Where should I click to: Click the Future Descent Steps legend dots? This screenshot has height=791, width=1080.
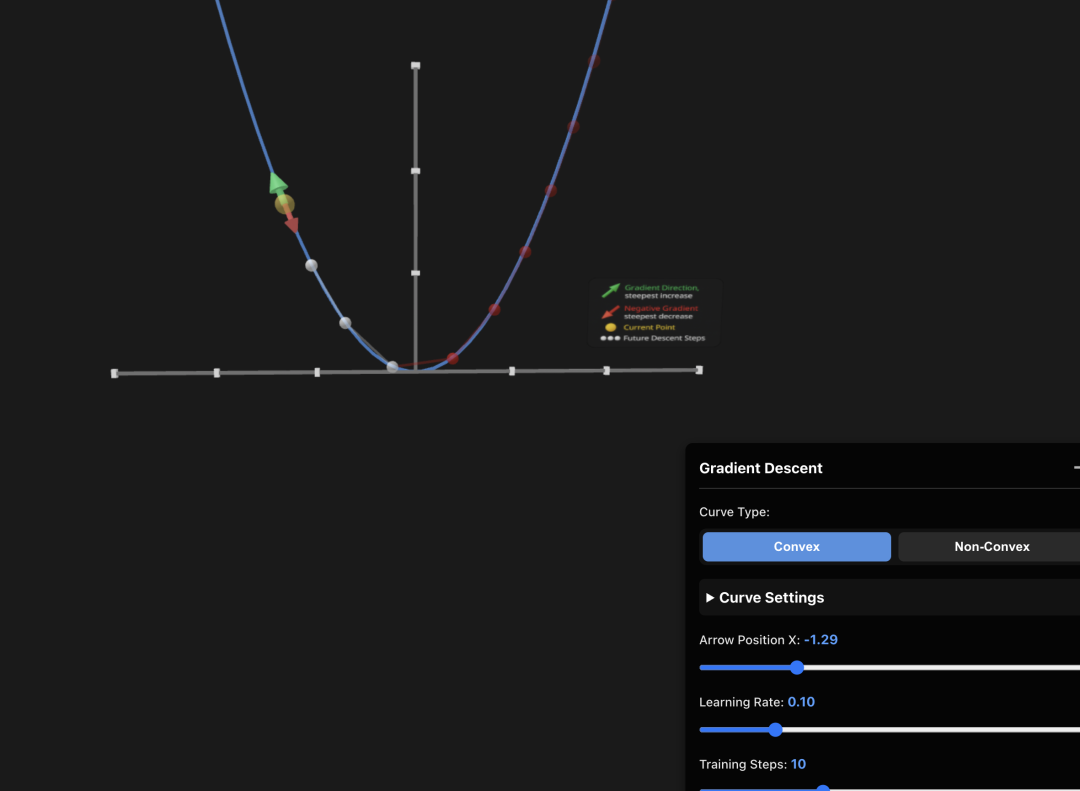pyautogui.click(x=610, y=338)
